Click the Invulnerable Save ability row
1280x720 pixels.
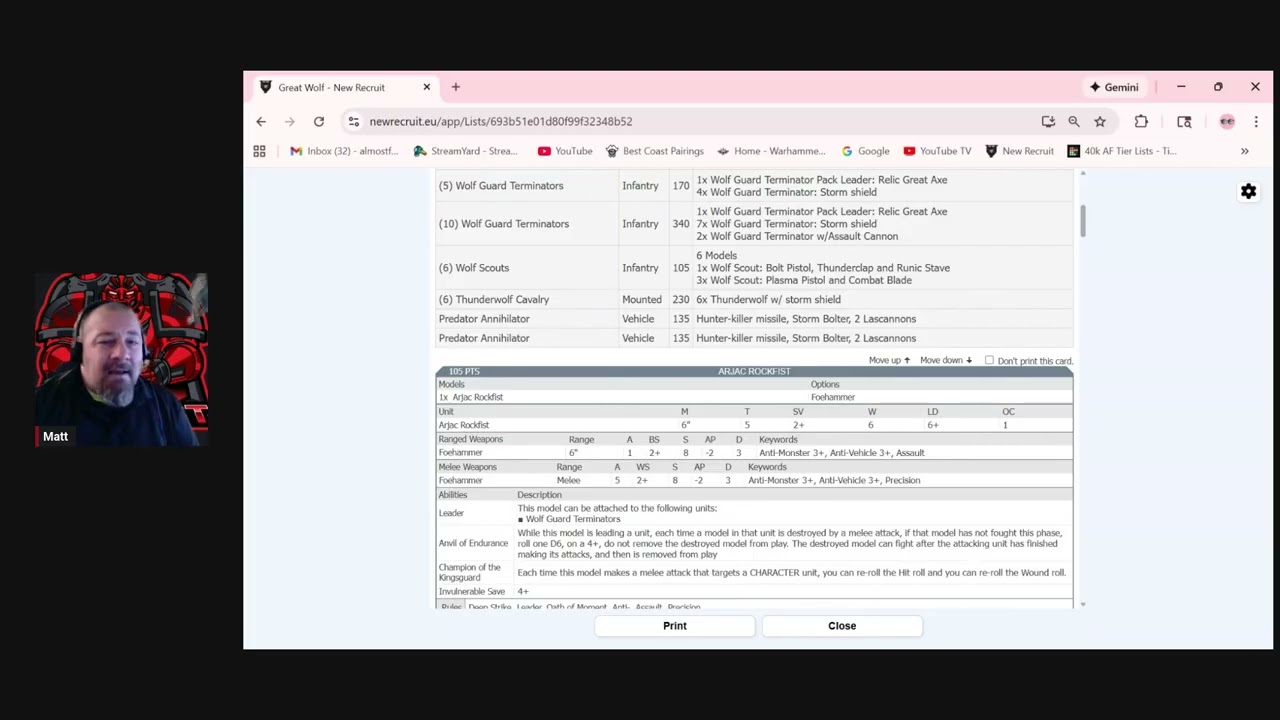point(754,591)
